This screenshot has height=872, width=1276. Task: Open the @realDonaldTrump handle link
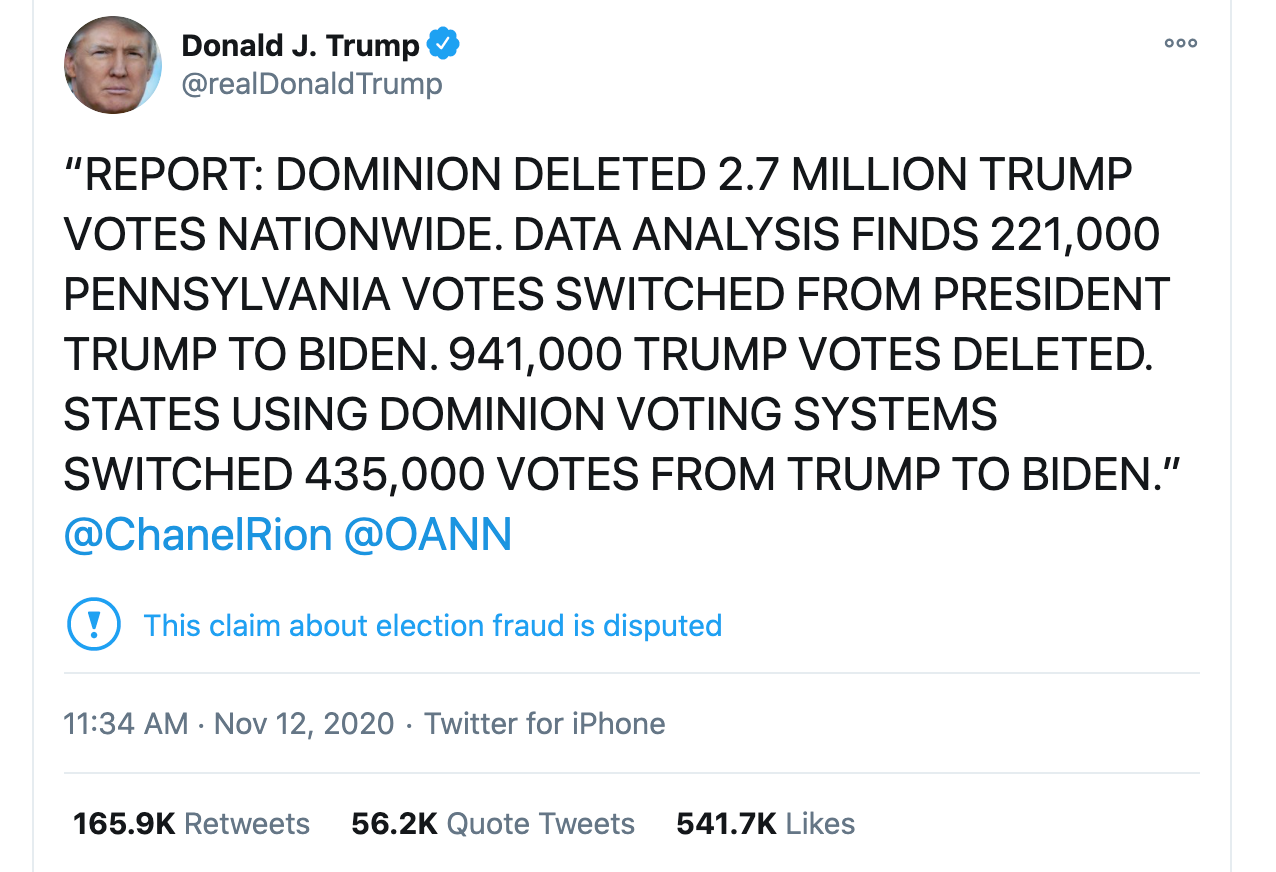click(x=311, y=84)
